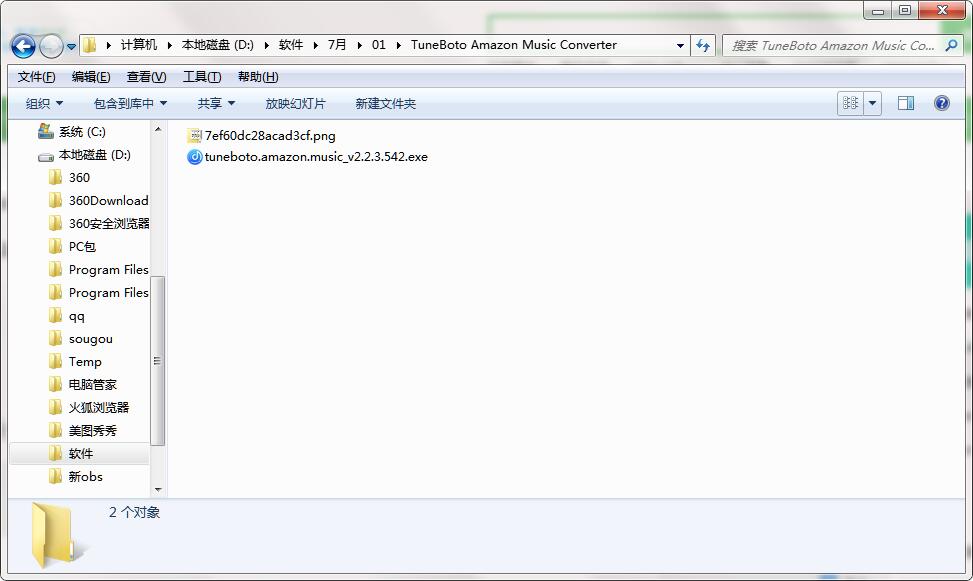Open recent pages dropdown beside Forward arrow
Image resolution: width=973 pixels, height=581 pixels.
pos(71,47)
